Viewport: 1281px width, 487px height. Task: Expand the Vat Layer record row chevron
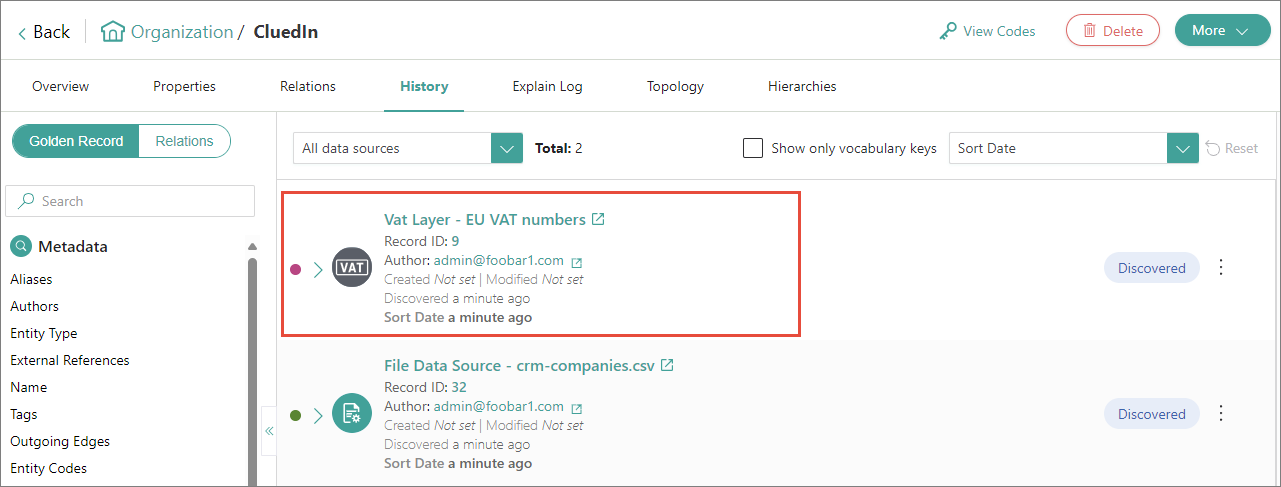pyautogui.click(x=318, y=269)
